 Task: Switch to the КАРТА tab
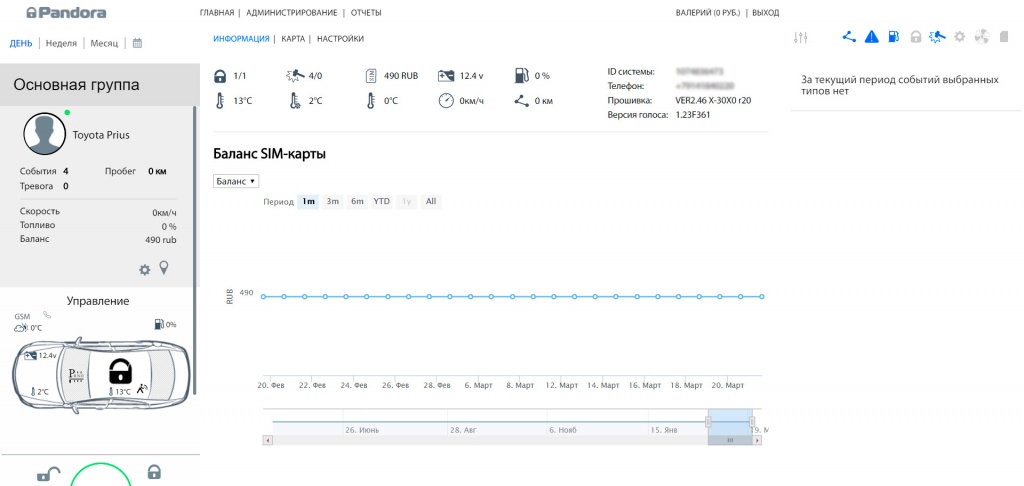click(293, 39)
